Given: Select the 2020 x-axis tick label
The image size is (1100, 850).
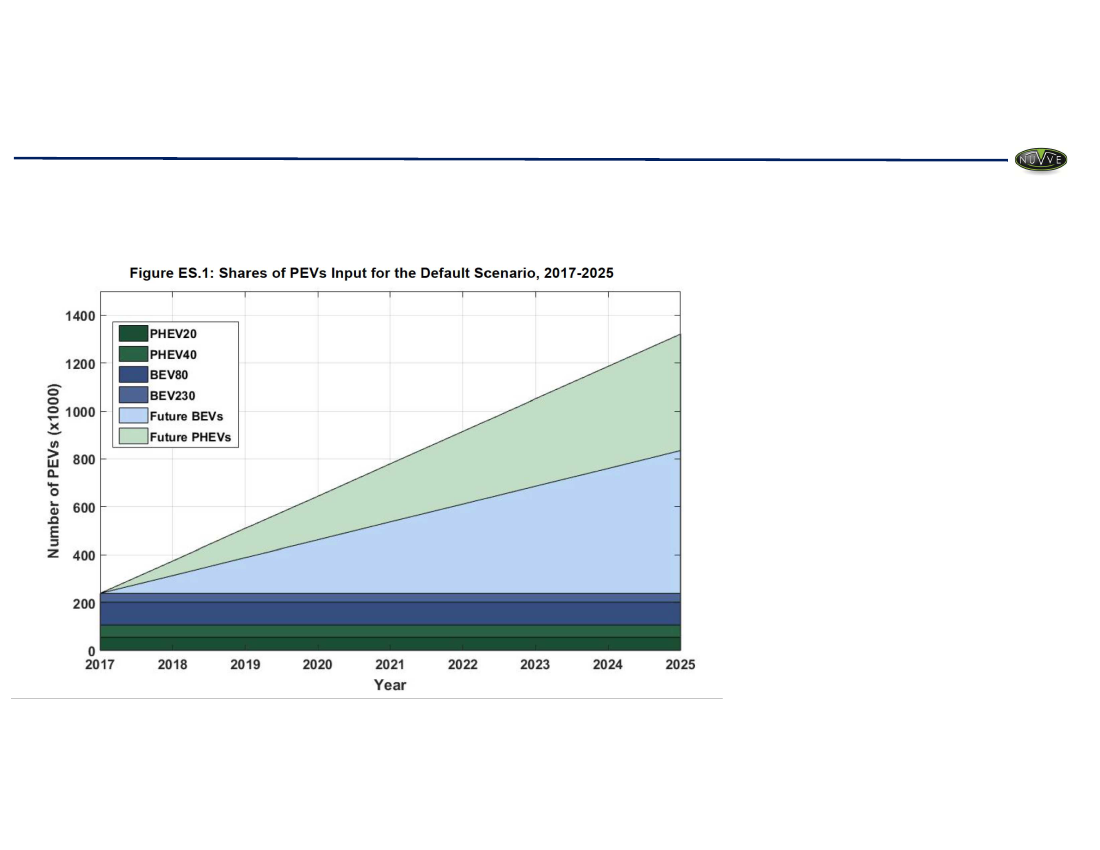Looking at the screenshot, I should [317, 664].
